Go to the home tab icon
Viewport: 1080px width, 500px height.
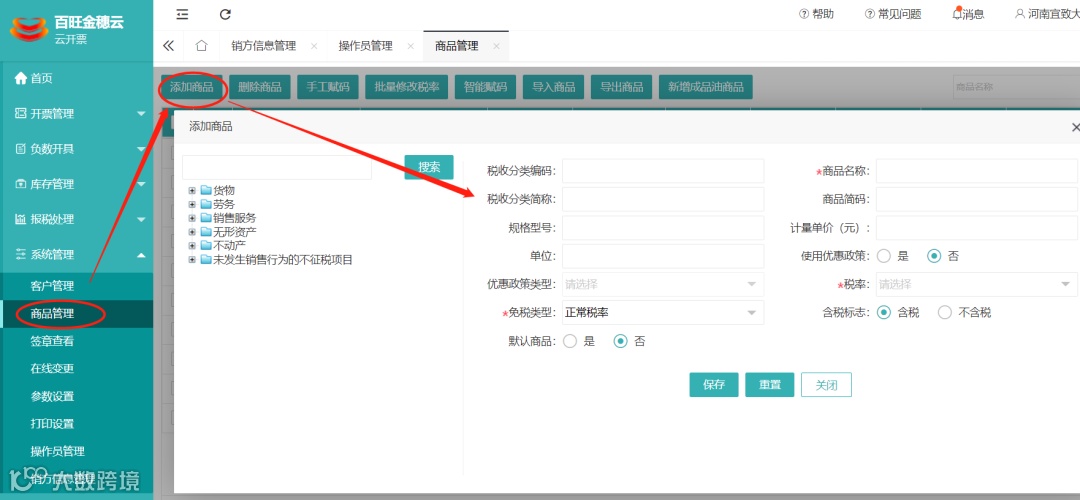[x=201, y=46]
